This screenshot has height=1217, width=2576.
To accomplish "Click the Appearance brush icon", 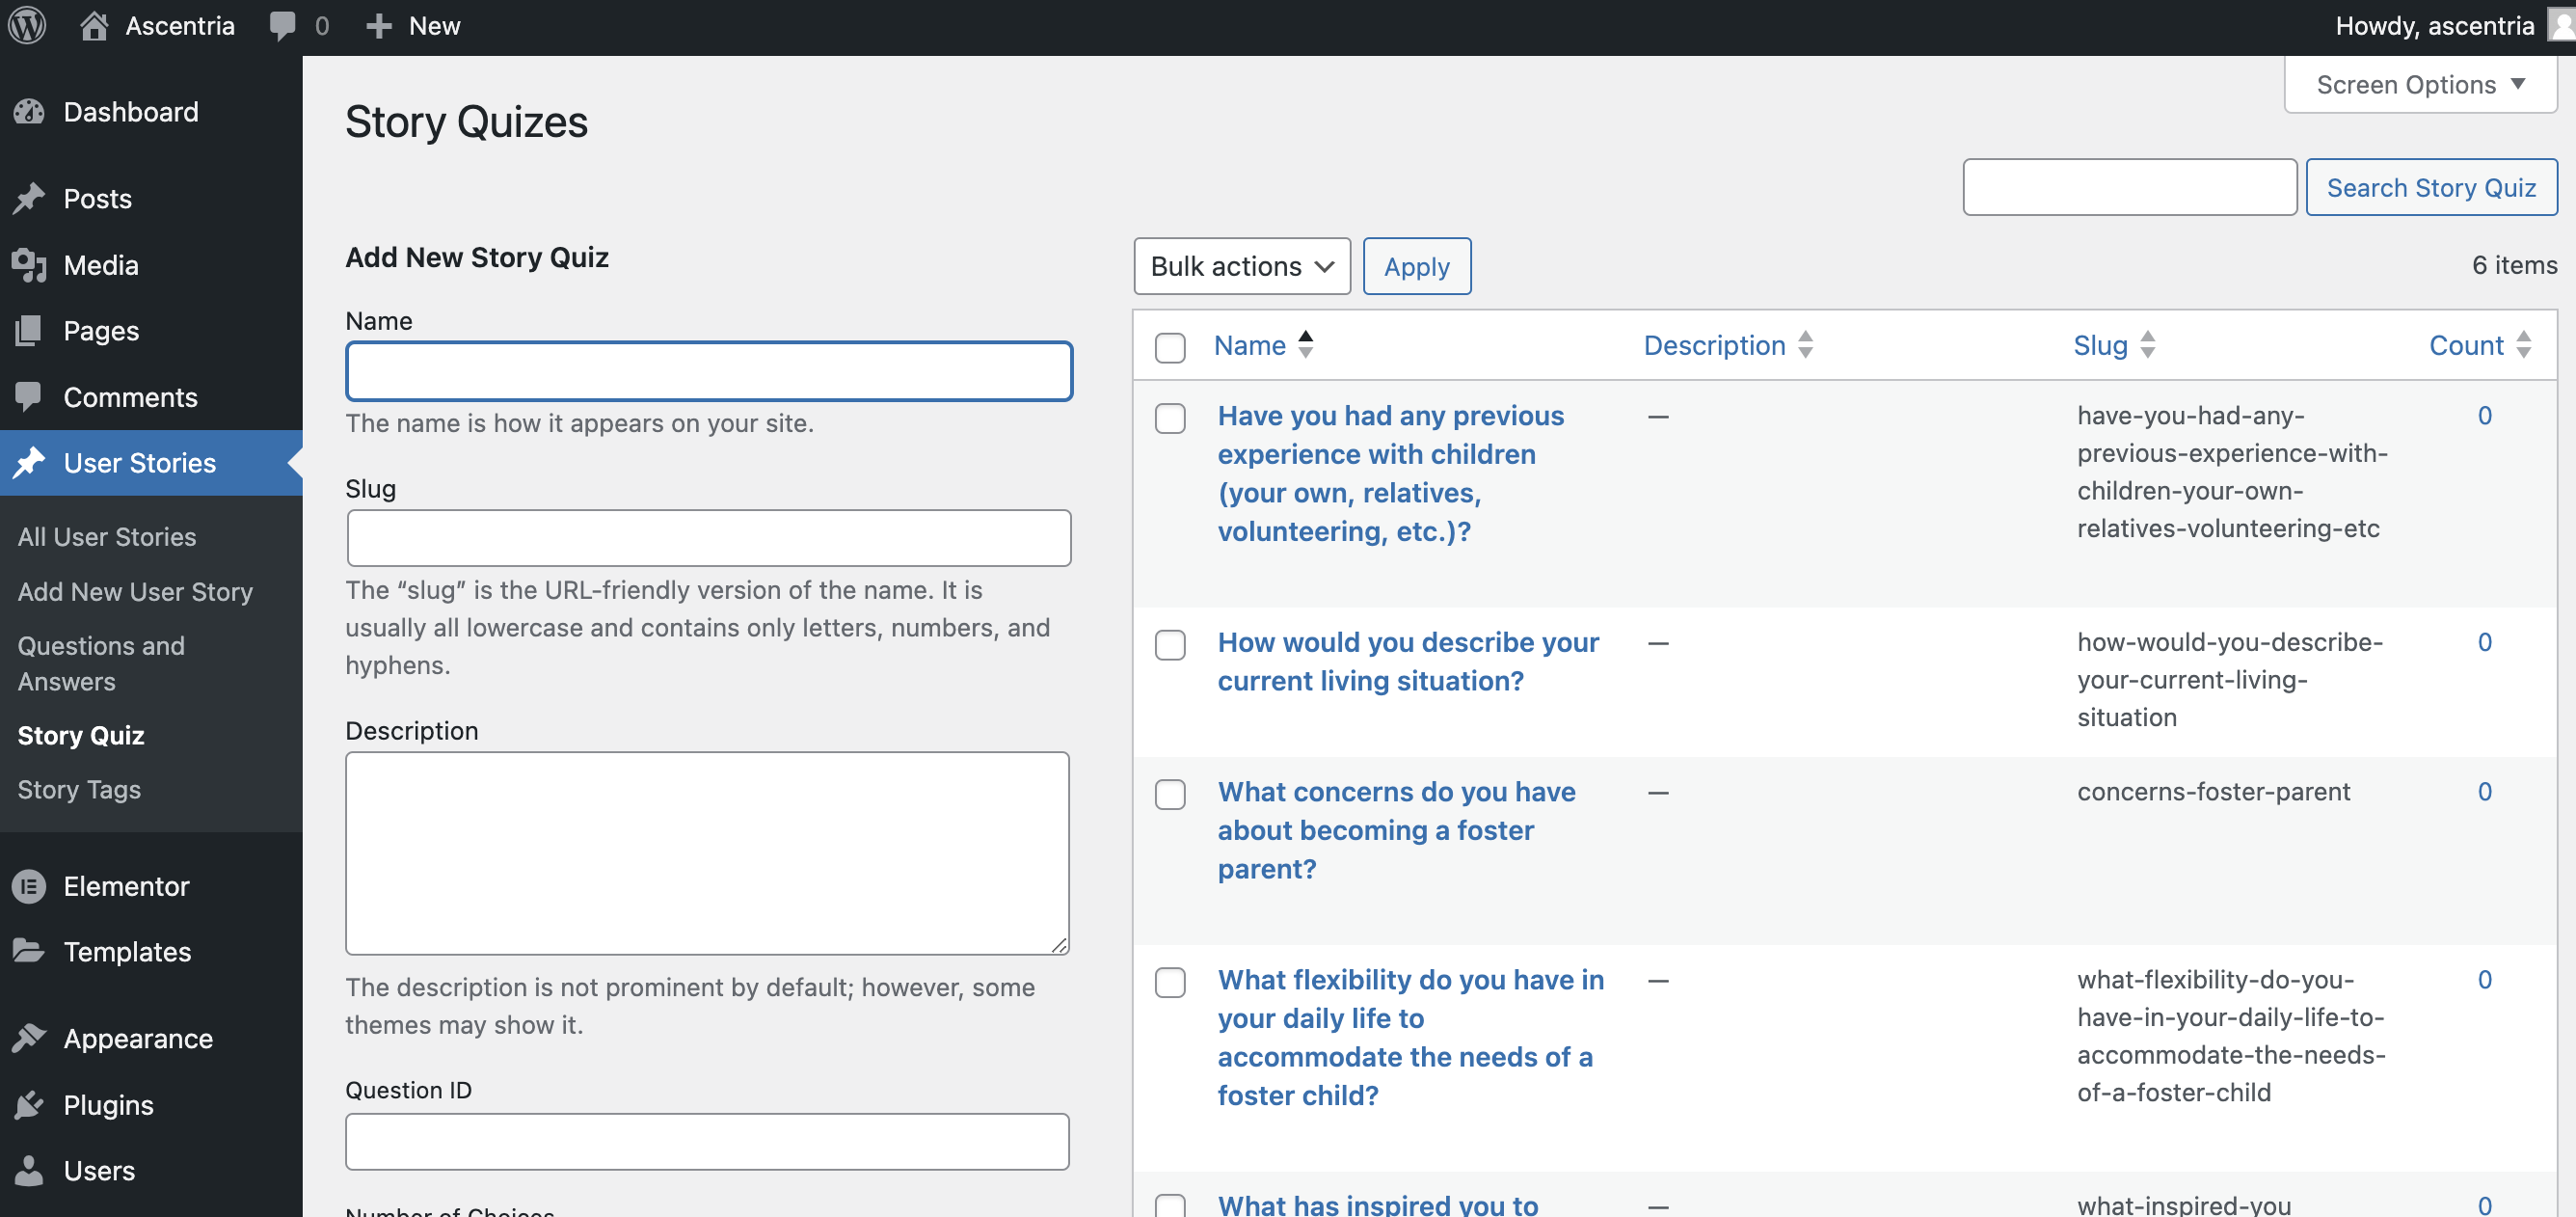I will click(30, 1039).
